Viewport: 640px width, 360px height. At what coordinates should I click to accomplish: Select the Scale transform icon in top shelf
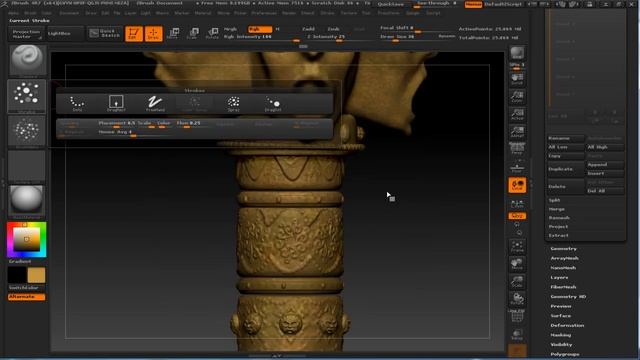(x=193, y=33)
